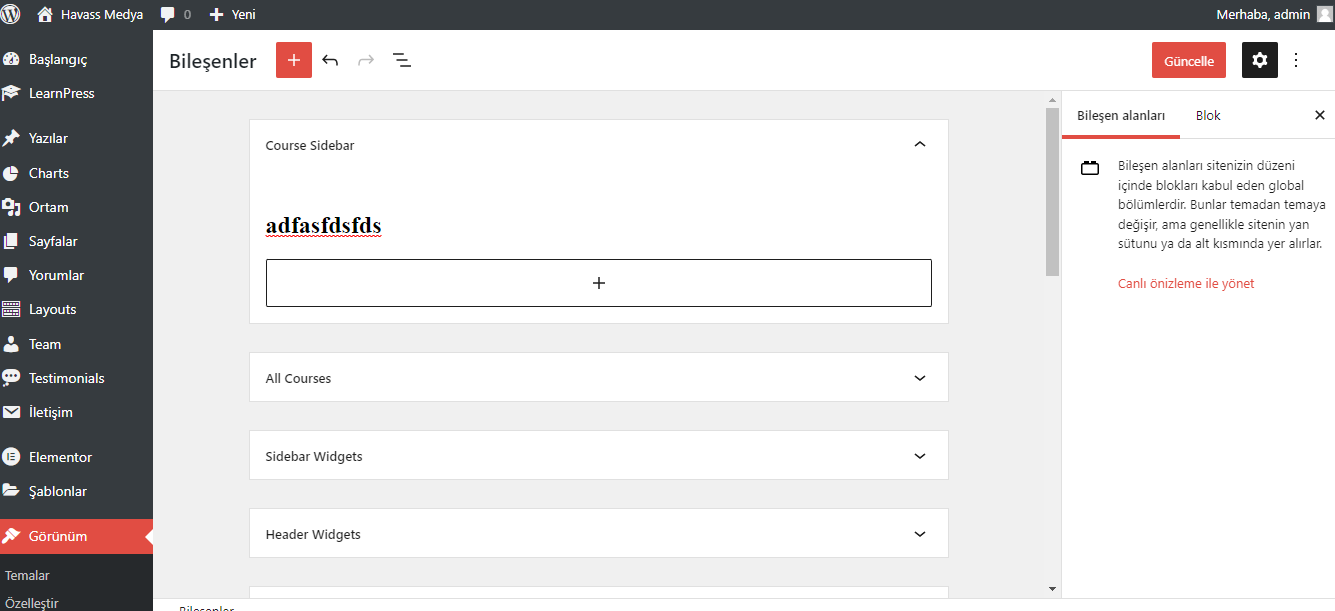
Task: Open the three-dot options menu
Action: (1296, 60)
